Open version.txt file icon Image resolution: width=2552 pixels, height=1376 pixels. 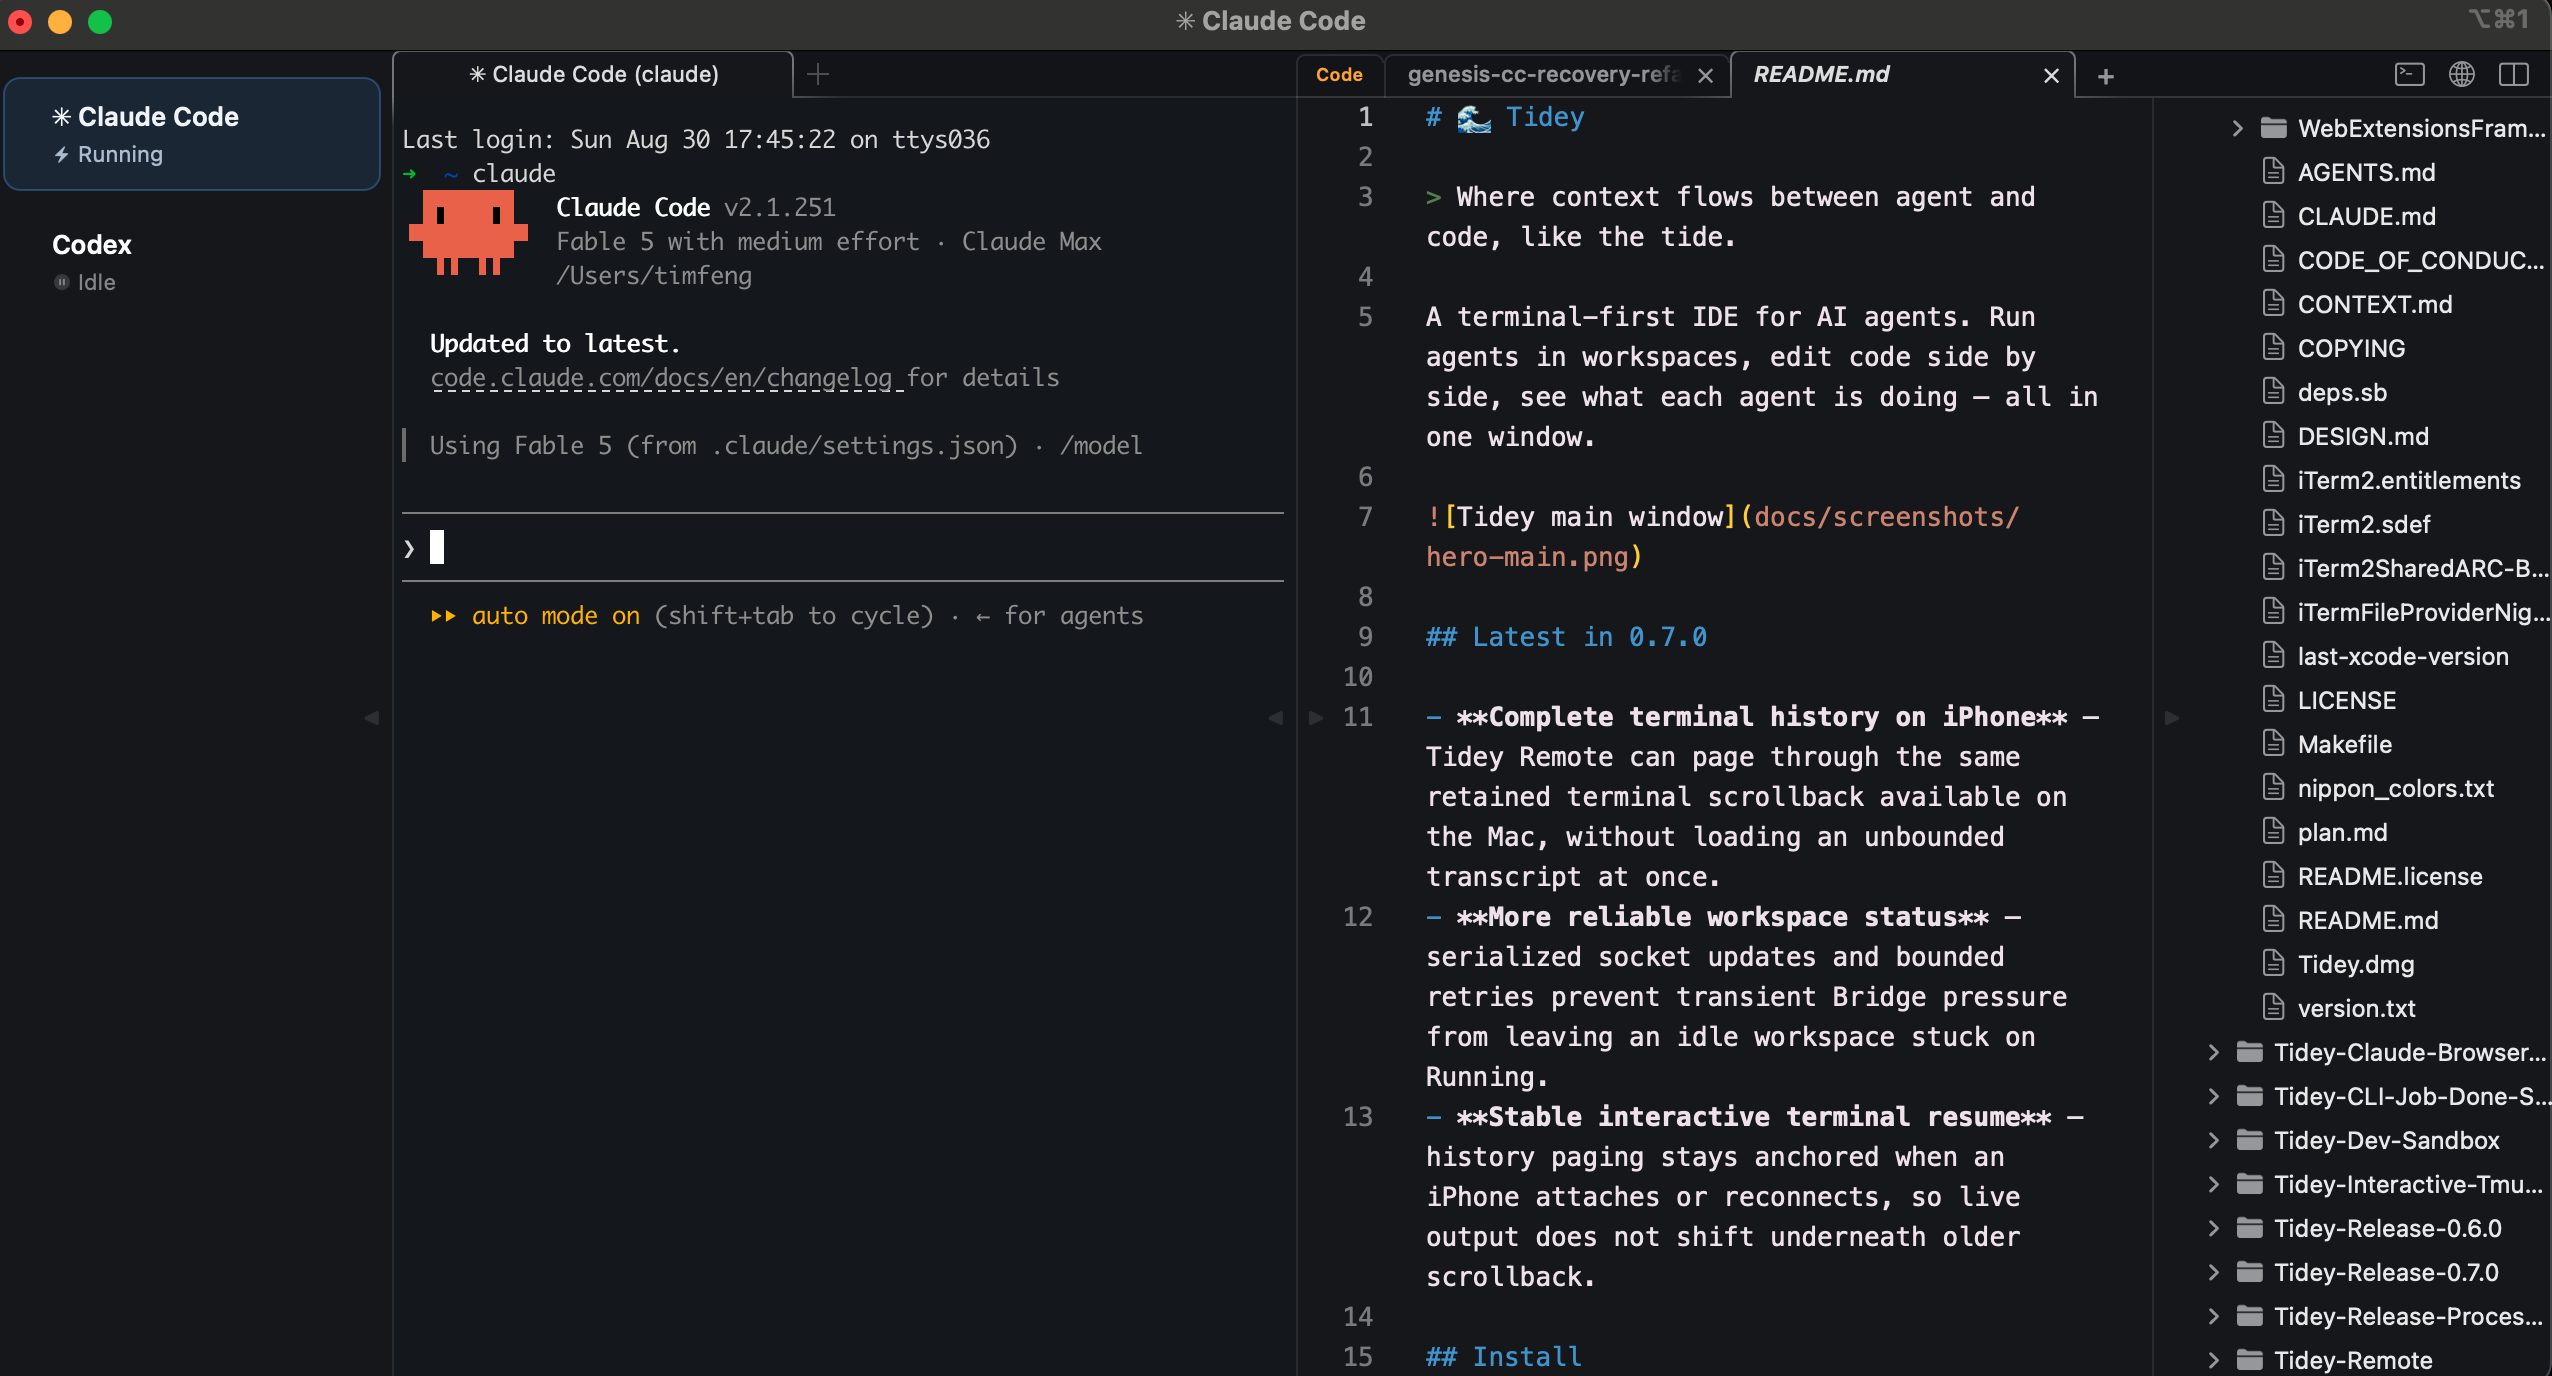coord(2274,1008)
